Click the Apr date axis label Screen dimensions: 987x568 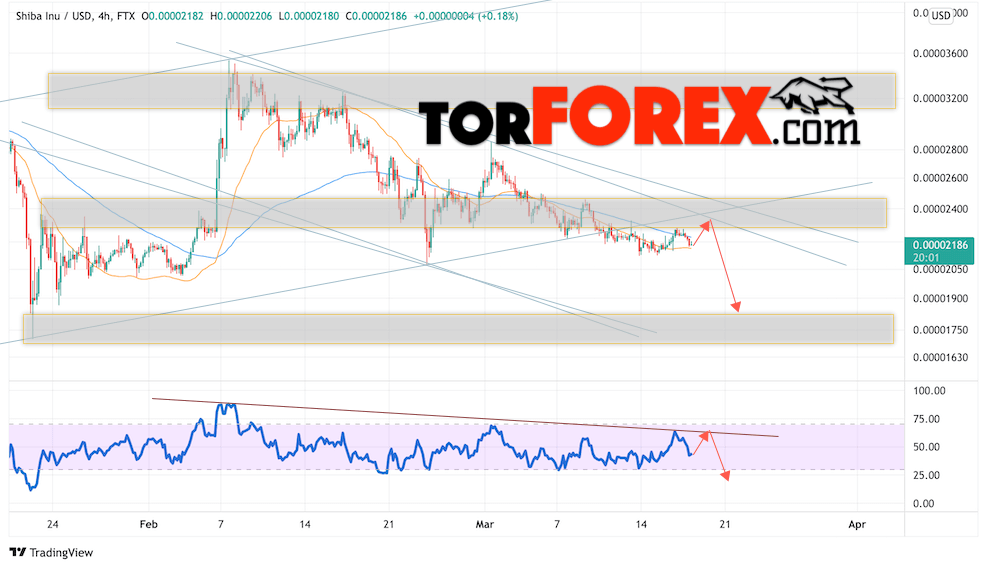click(x=857, y=525)
